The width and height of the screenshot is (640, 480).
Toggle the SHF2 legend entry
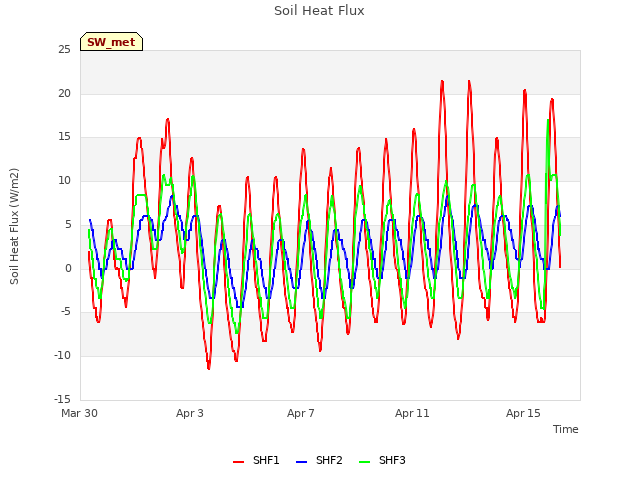[319, 461]
